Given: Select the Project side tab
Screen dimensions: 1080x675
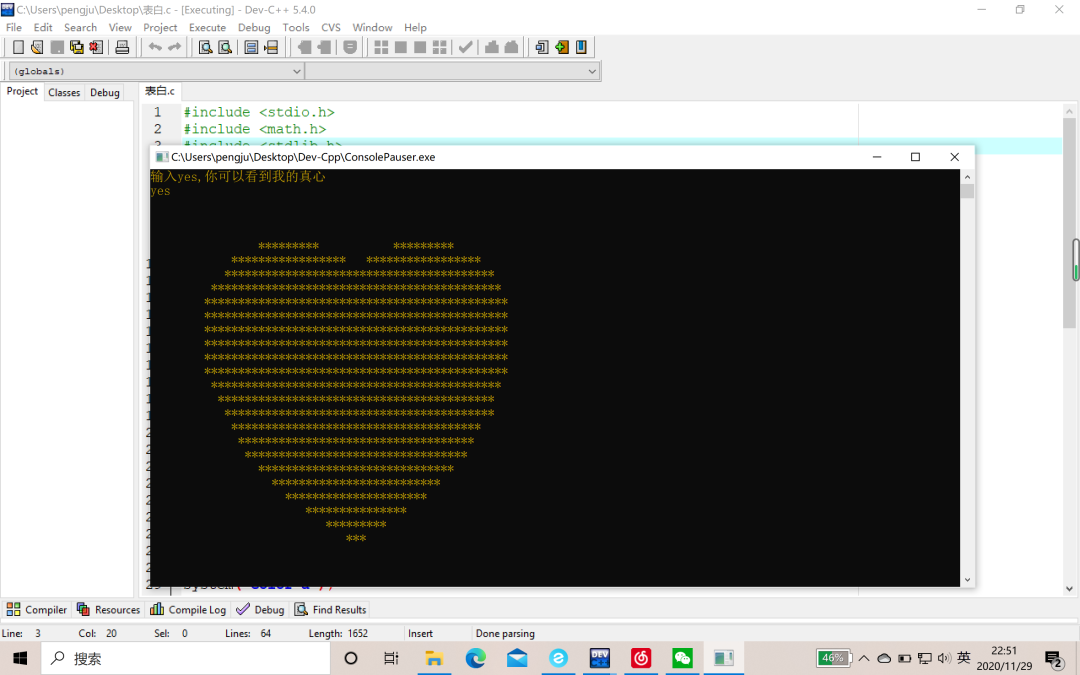Looking at the screenshot, I should (x=22, y=92).
